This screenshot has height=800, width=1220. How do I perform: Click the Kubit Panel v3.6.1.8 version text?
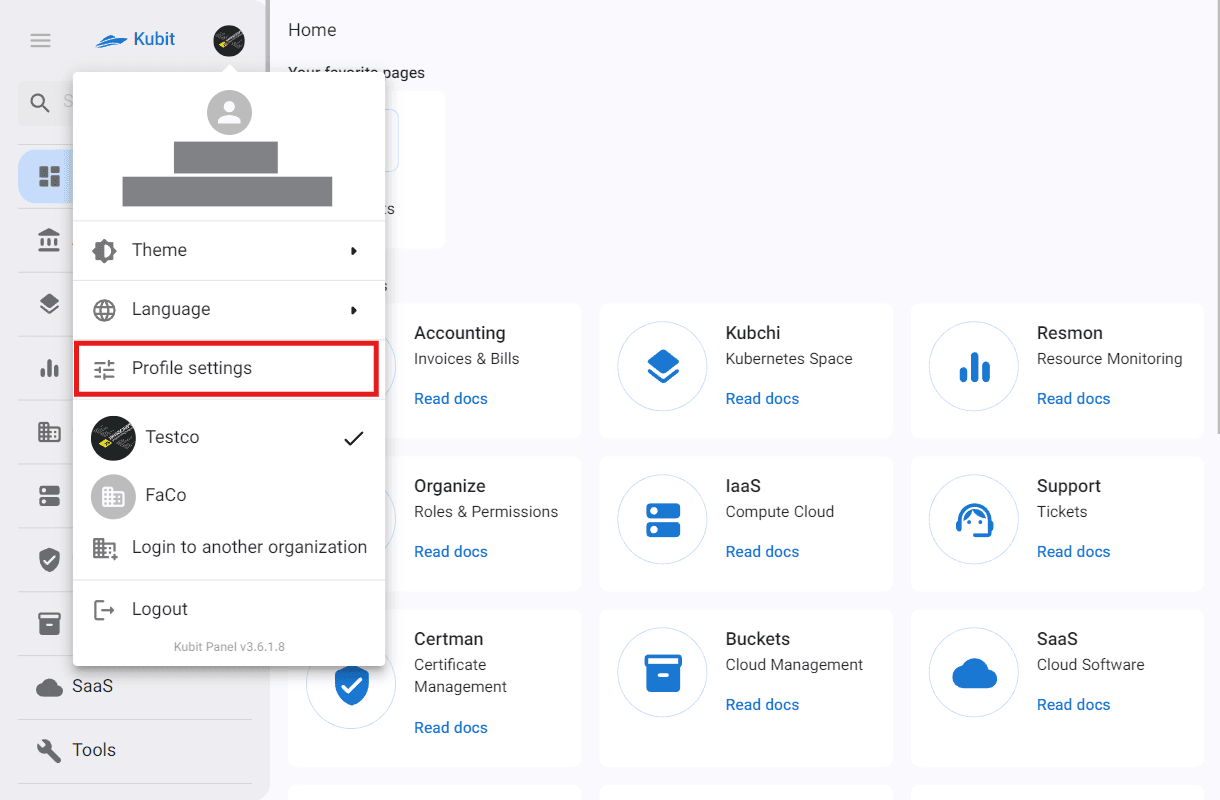tap(229, 647)
